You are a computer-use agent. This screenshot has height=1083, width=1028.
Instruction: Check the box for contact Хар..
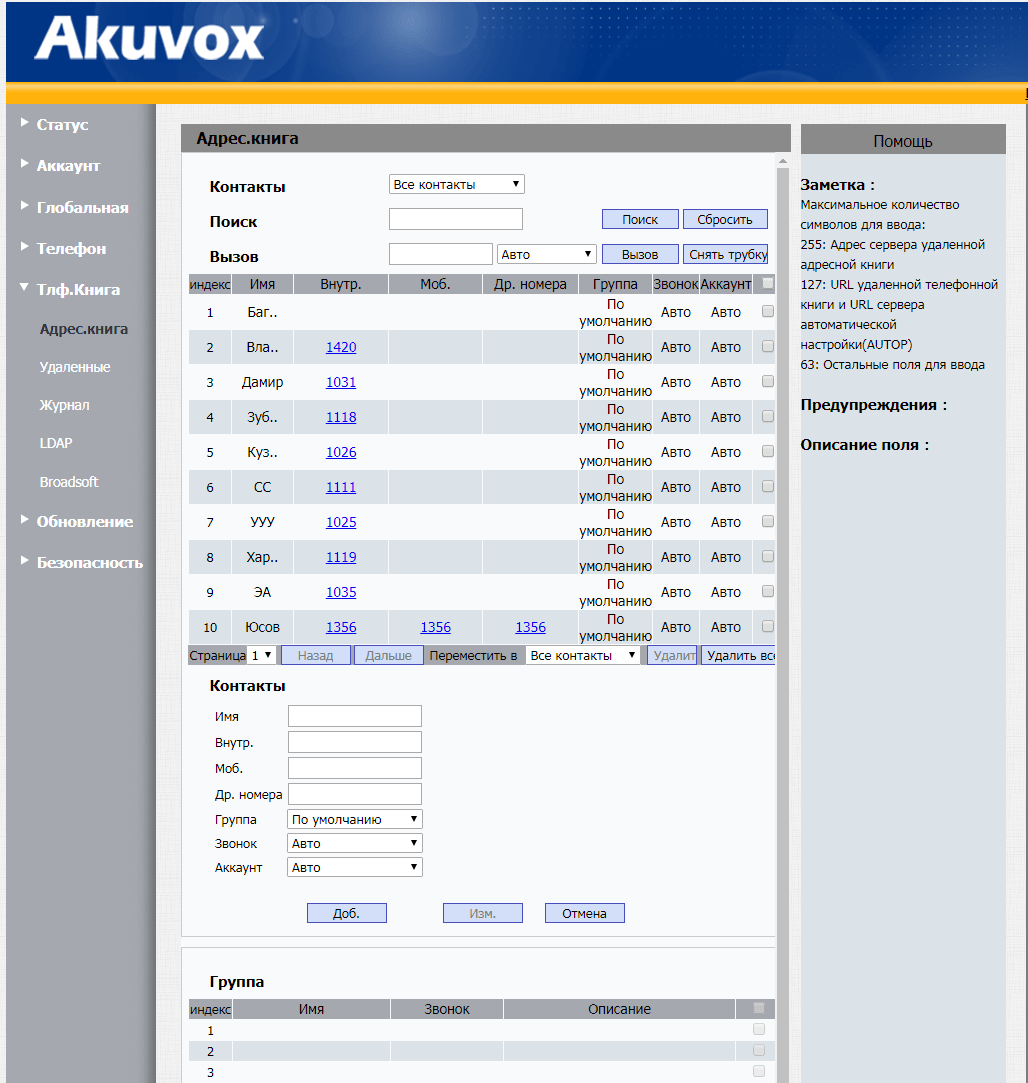[768, 556]
